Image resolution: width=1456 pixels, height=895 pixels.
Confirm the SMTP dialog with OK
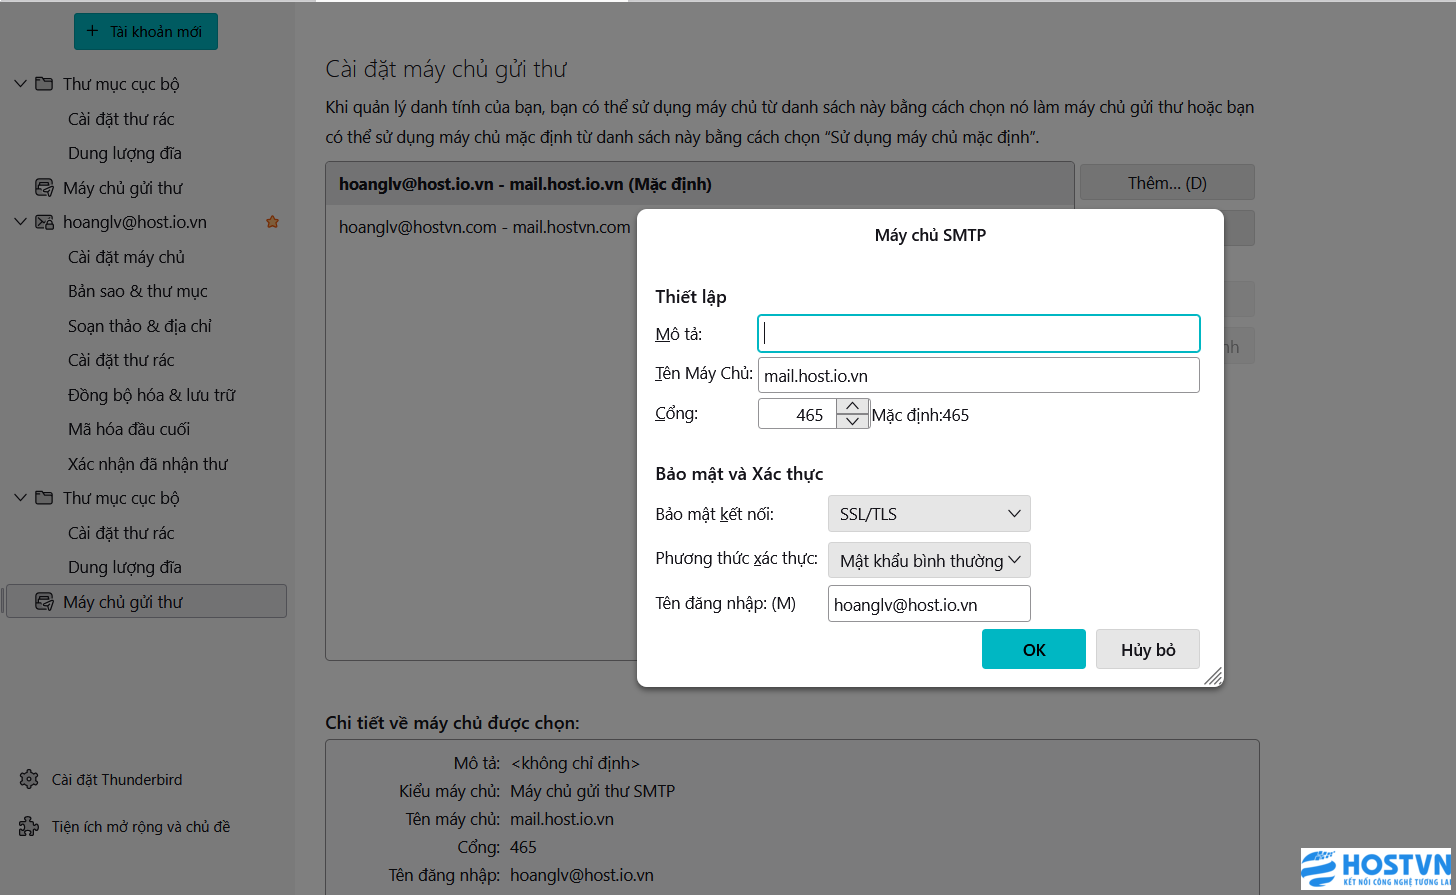(1033, 650)
